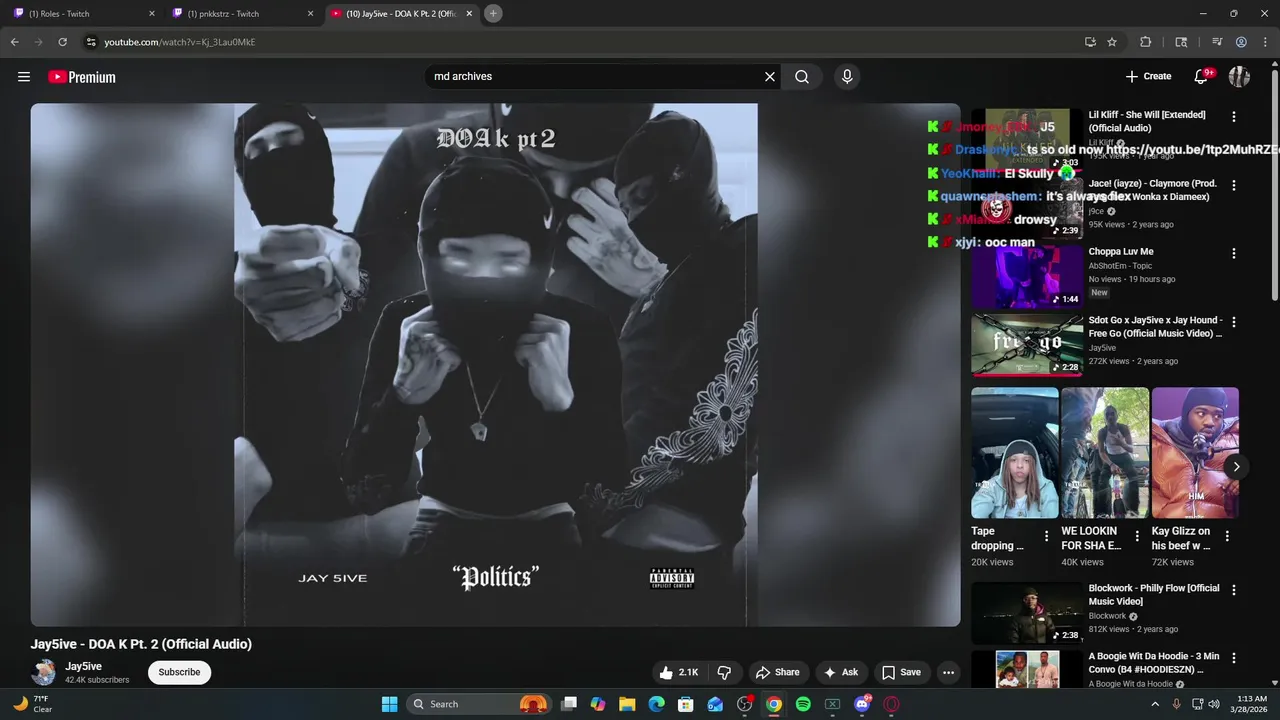1280x720 pixels.
Task: Share this video
Action: [x=777, y=673]
